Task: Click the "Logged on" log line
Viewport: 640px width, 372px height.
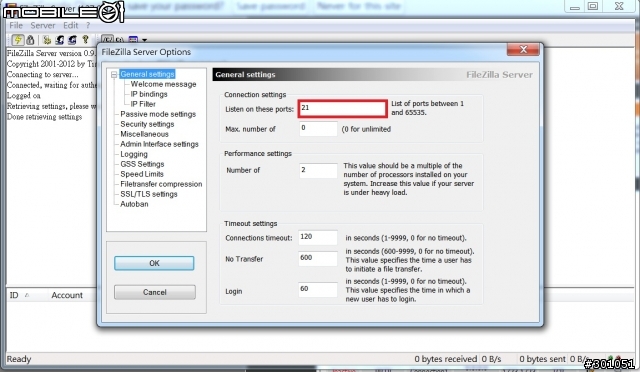Action: (24, 96)
